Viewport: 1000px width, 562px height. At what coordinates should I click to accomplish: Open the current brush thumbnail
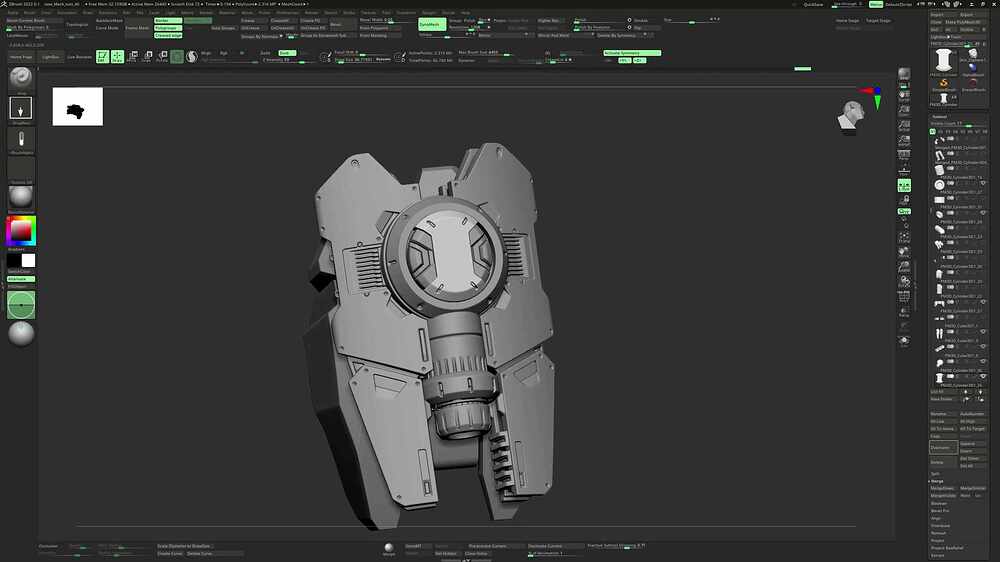[x=21, y=78]
